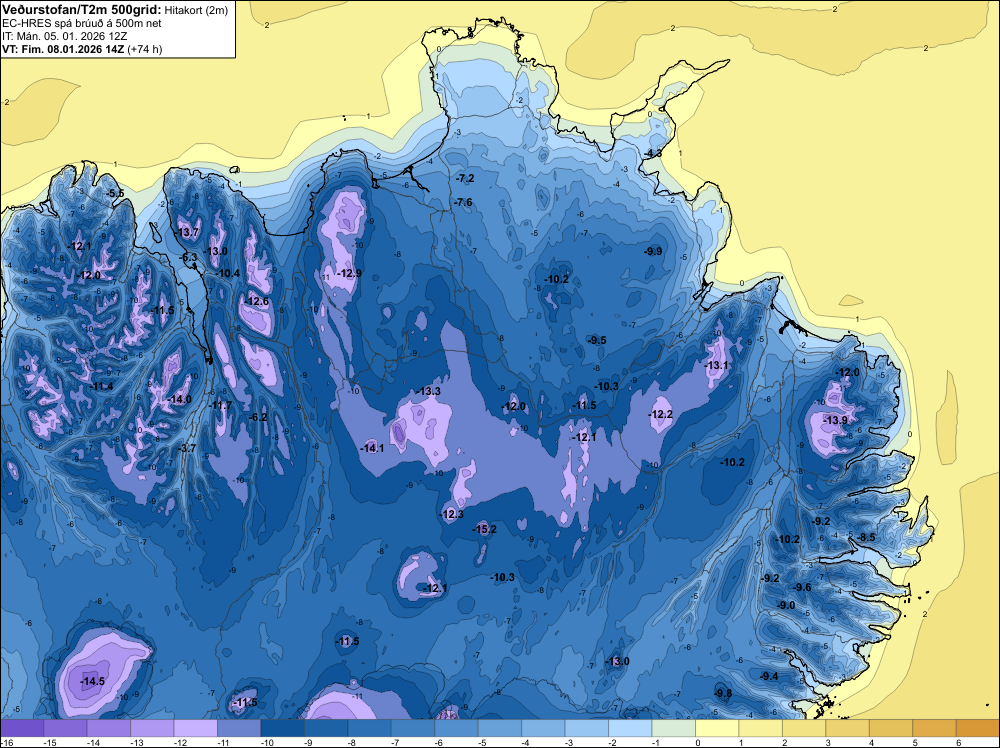Viewport: 1000px width, 748px height.
Task: Click the -9.5 temperature label
Action: [598, 340]
